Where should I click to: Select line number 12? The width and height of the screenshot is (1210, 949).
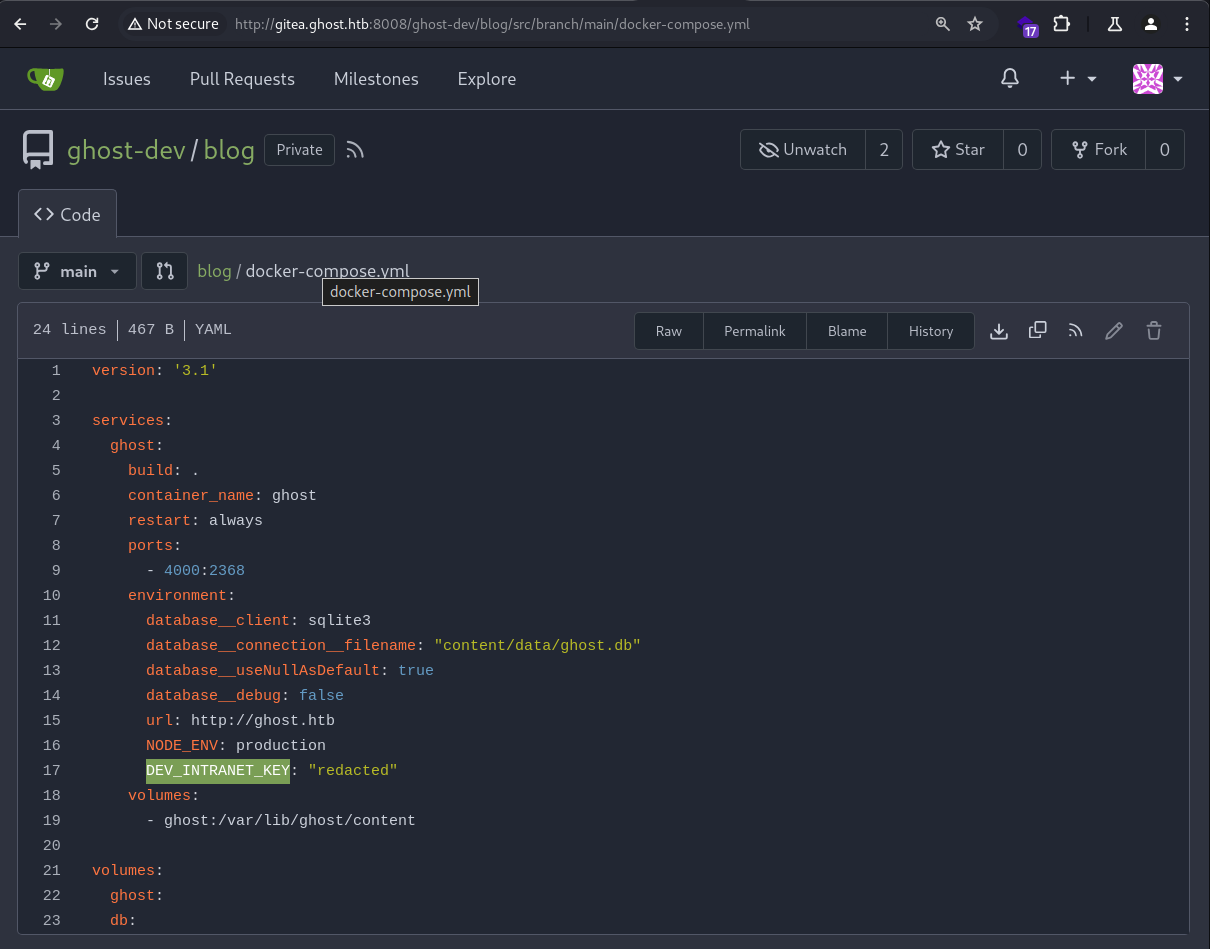(52, 645)
